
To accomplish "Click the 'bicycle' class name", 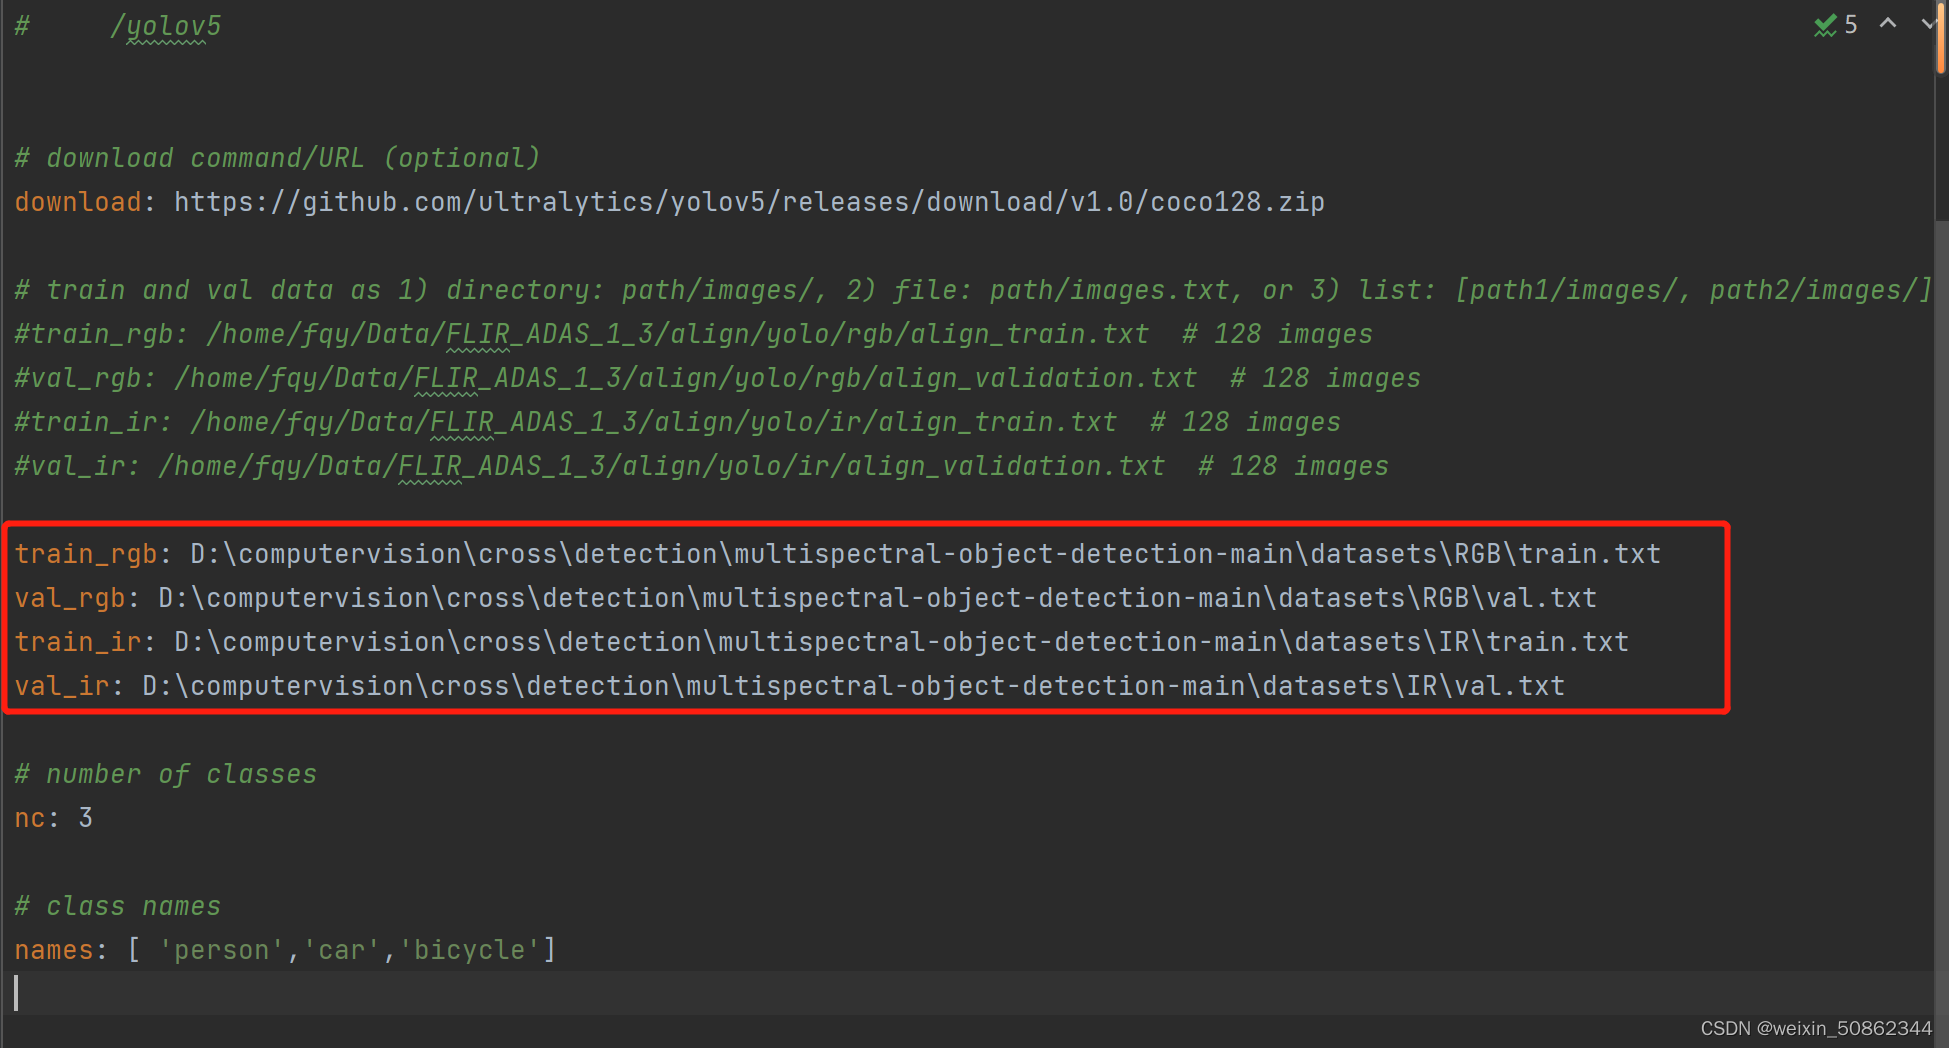I will pos(469,950).
